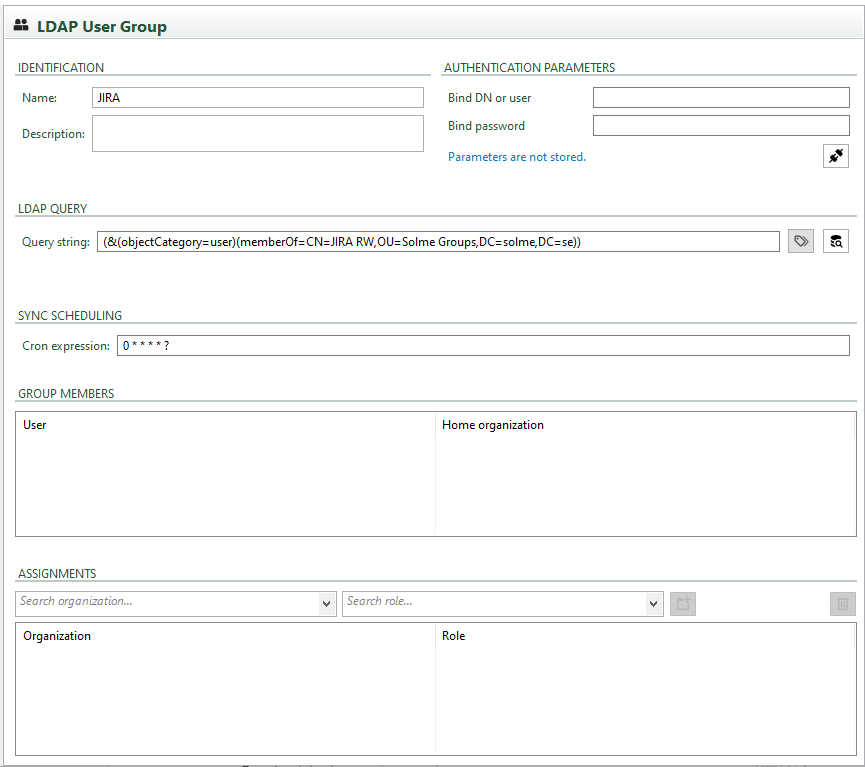The width and height of the screenshot is (865, 767).
Task: Run the LDAP query with database search icon
Action: tap(835, 241)
